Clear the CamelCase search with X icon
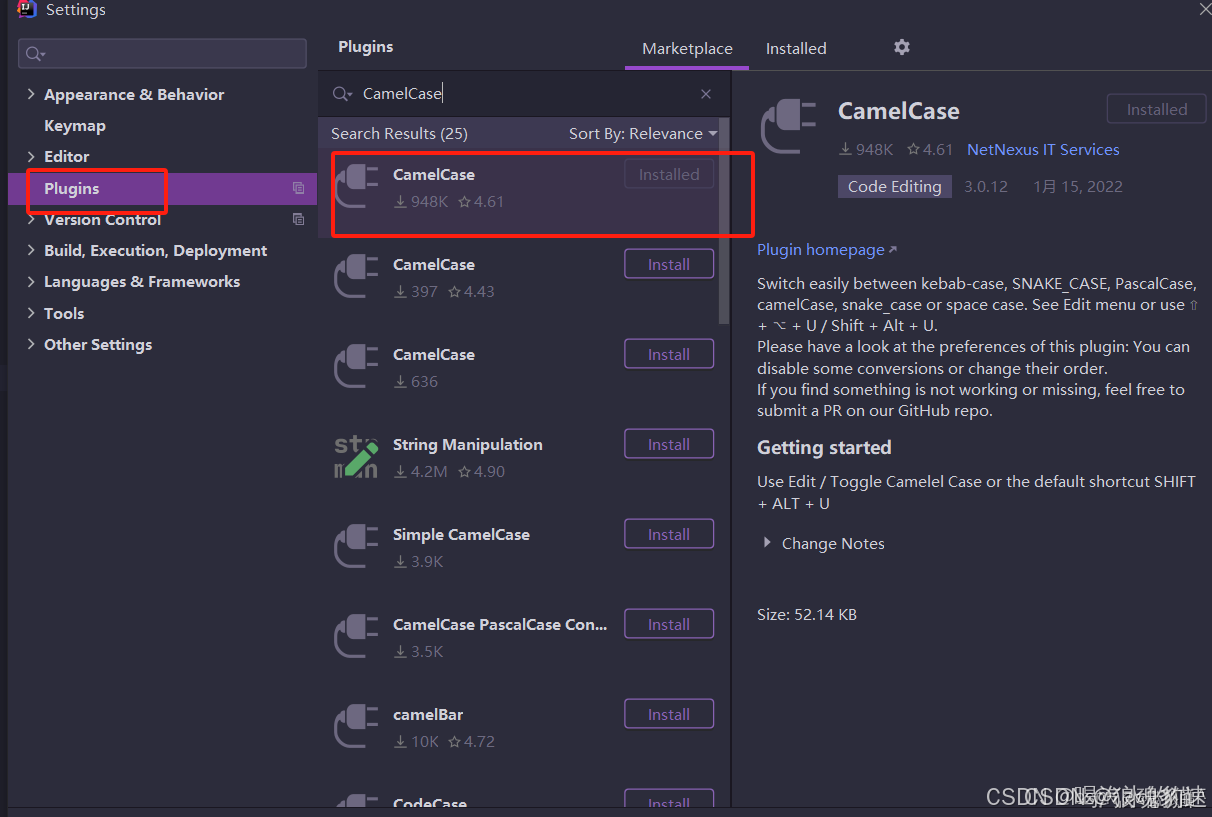The width and height of the screenshot is (1212, 817). (x=706, y=94)
